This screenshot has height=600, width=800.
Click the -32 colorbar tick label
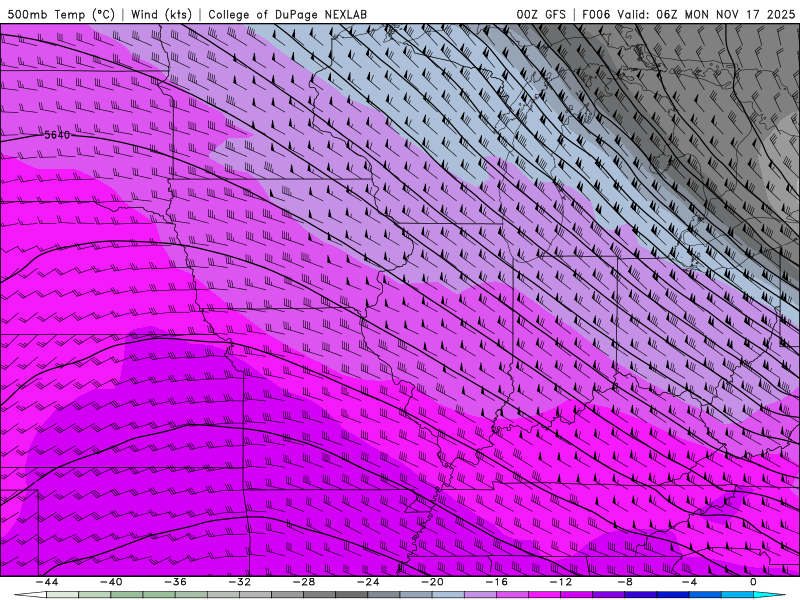pos(240,582)
